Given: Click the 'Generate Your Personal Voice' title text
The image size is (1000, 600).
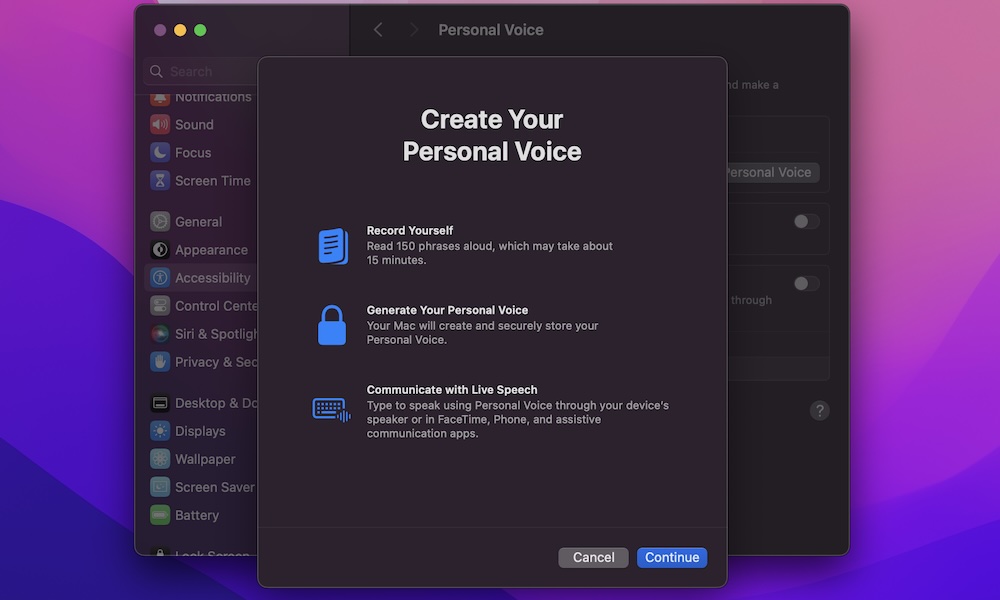Looking at the screenshot, I should (447, 310).
